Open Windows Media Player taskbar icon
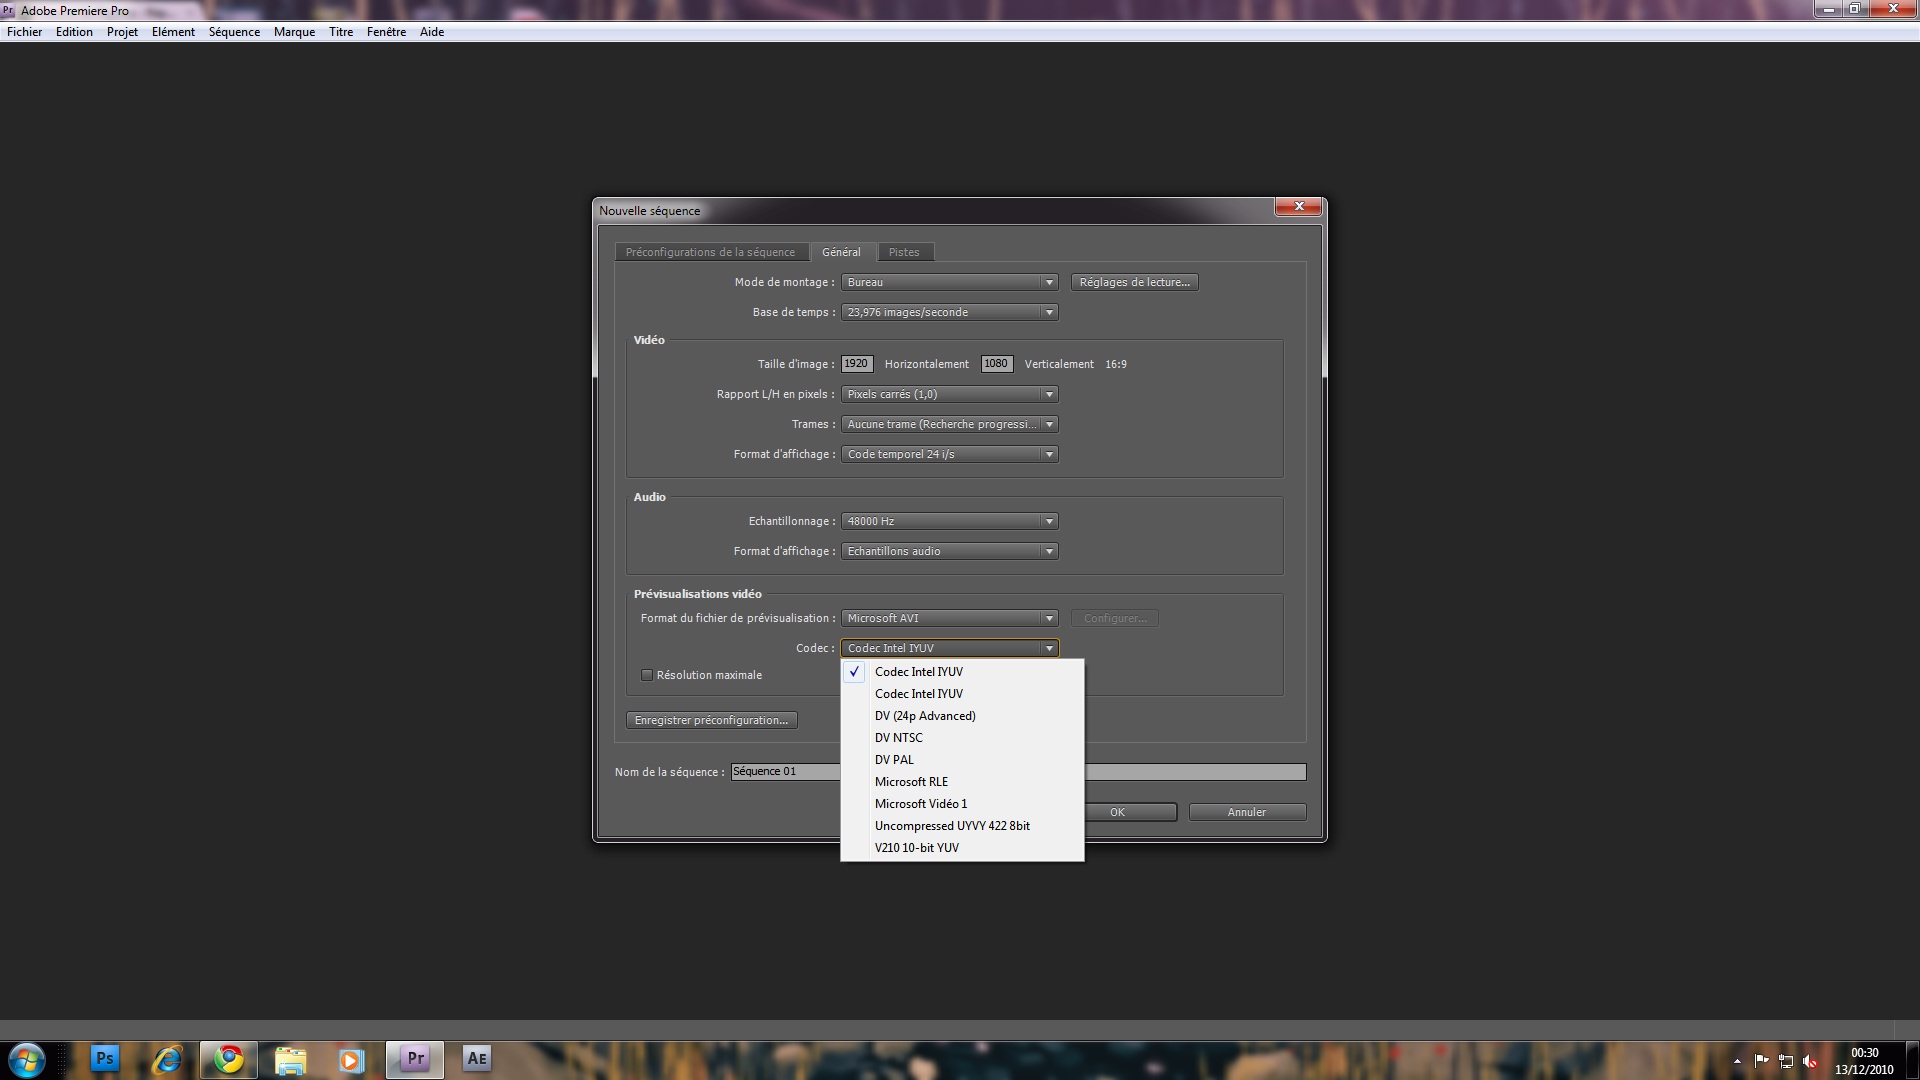The height and width of the screenshot is (1080, 1920). coord(351,1058)
